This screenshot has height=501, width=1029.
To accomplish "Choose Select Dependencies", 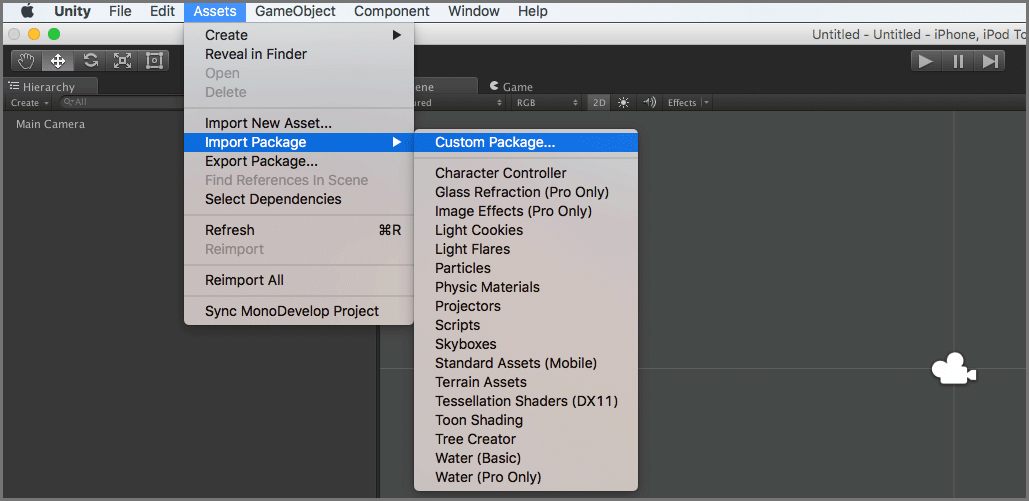I will pos(299,199).
